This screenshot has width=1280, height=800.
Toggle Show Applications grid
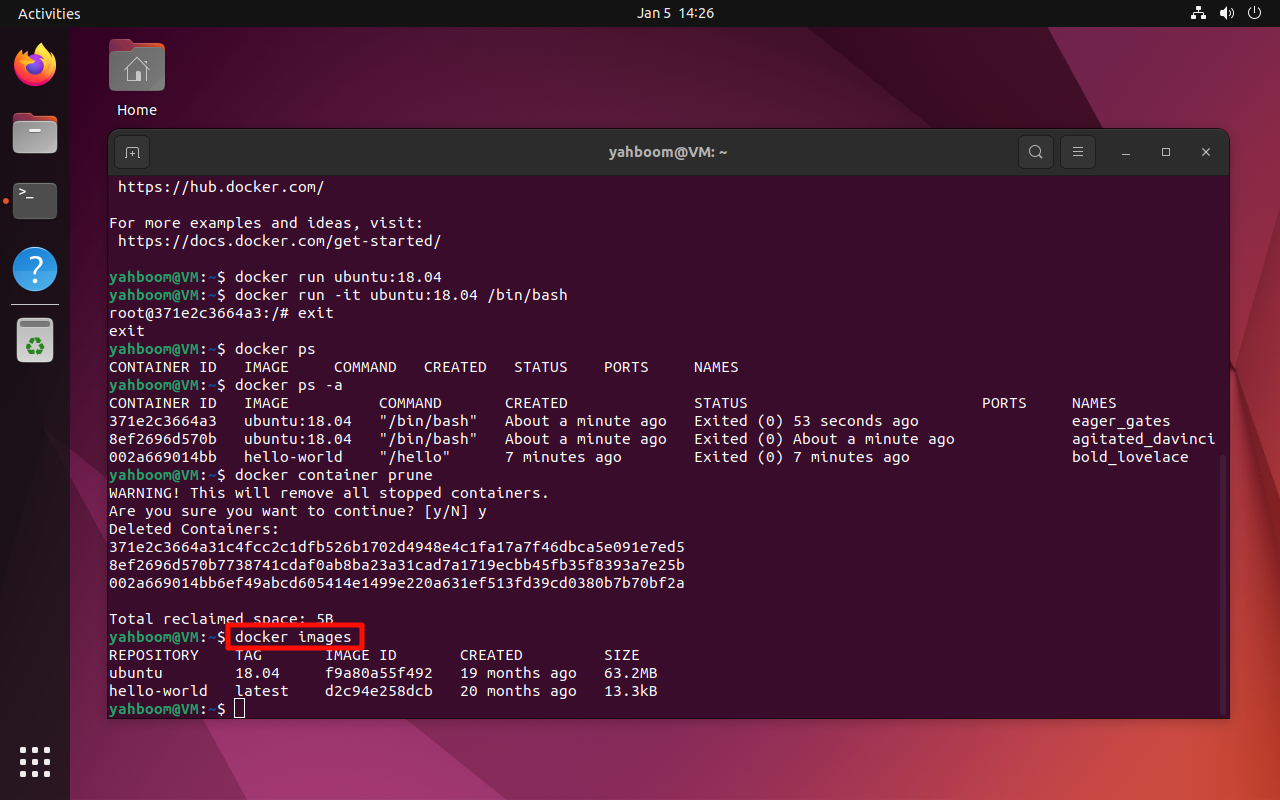(x=34, y=762)
